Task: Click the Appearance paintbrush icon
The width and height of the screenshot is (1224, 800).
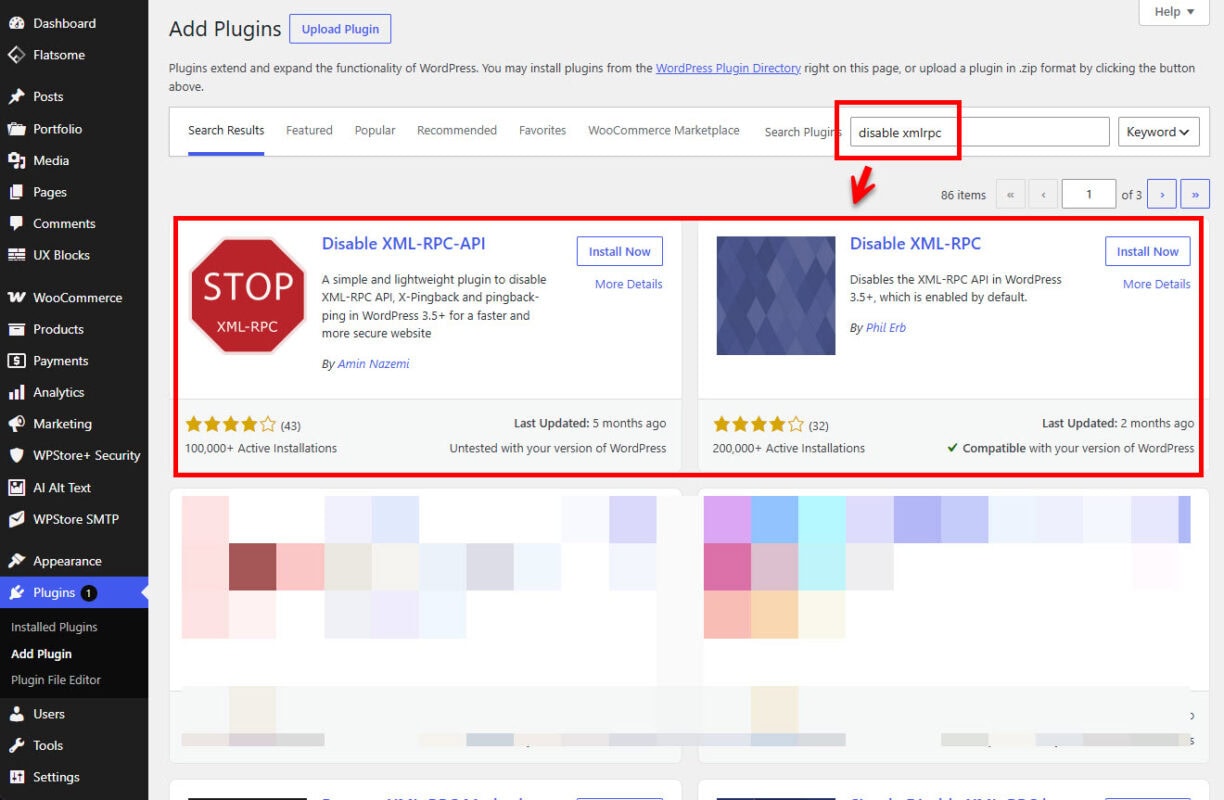Action: click(x=16, y=561)
